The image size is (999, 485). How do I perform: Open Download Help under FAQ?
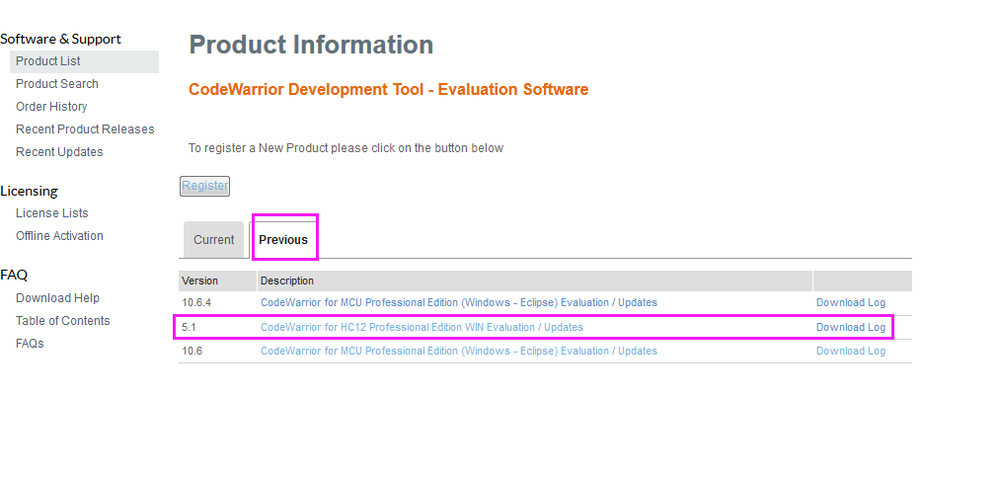pyautogui.click(x=58, y=298)
